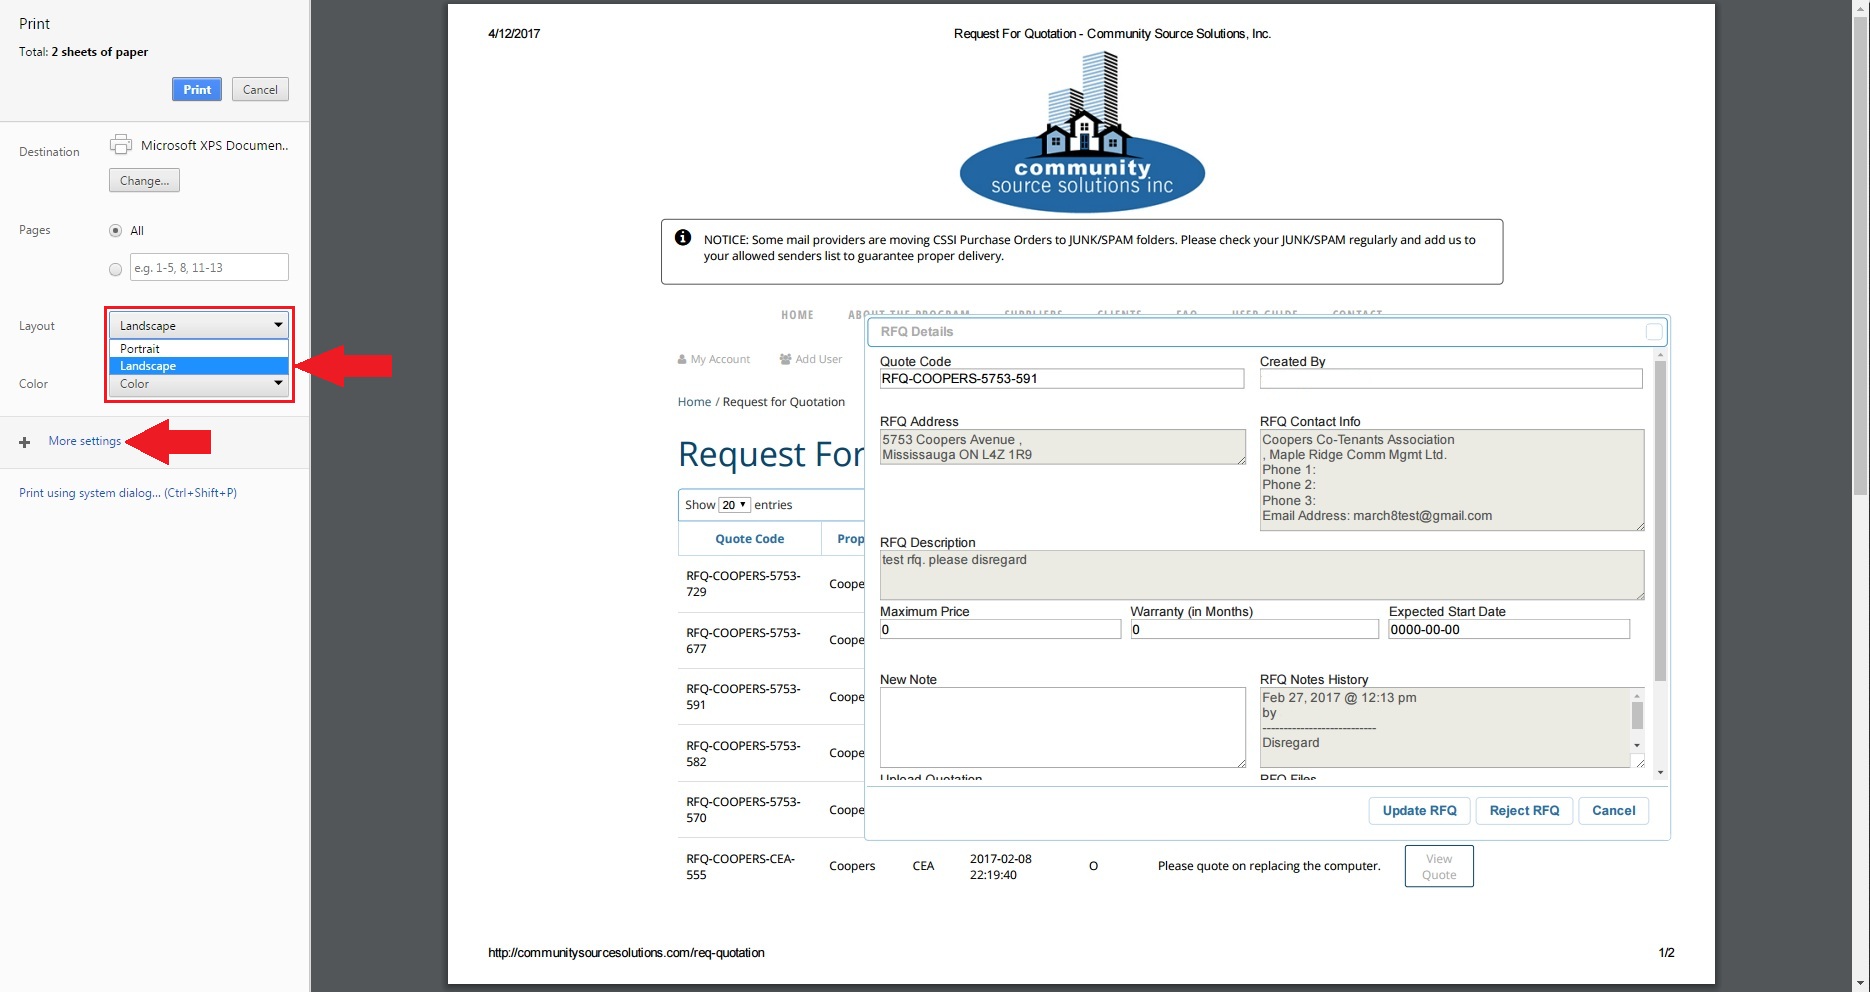Click the plus icon beside More settings
The image size is (1870, 992).
25,442
